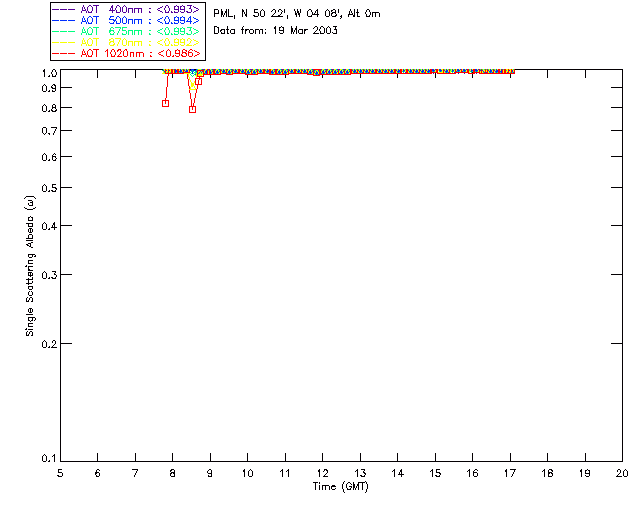Viewport: 640px width, 512px height.
Task: Click the y-axis tick label 0.1
Action: (49, 459)
